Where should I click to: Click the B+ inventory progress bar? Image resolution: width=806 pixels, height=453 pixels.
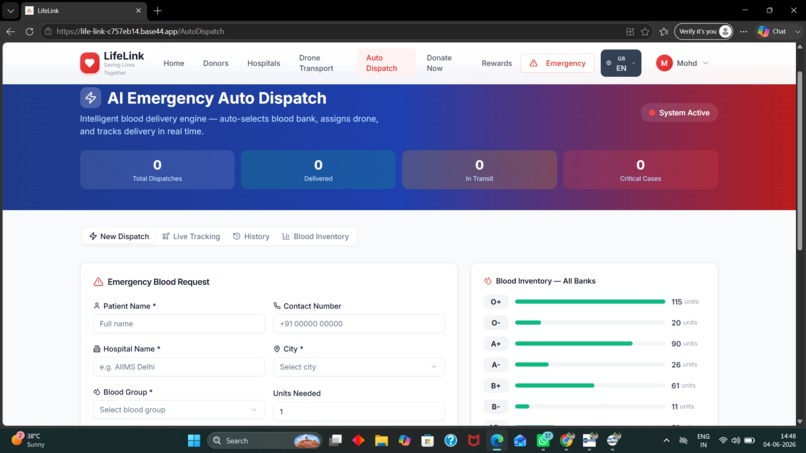(590, 386)
